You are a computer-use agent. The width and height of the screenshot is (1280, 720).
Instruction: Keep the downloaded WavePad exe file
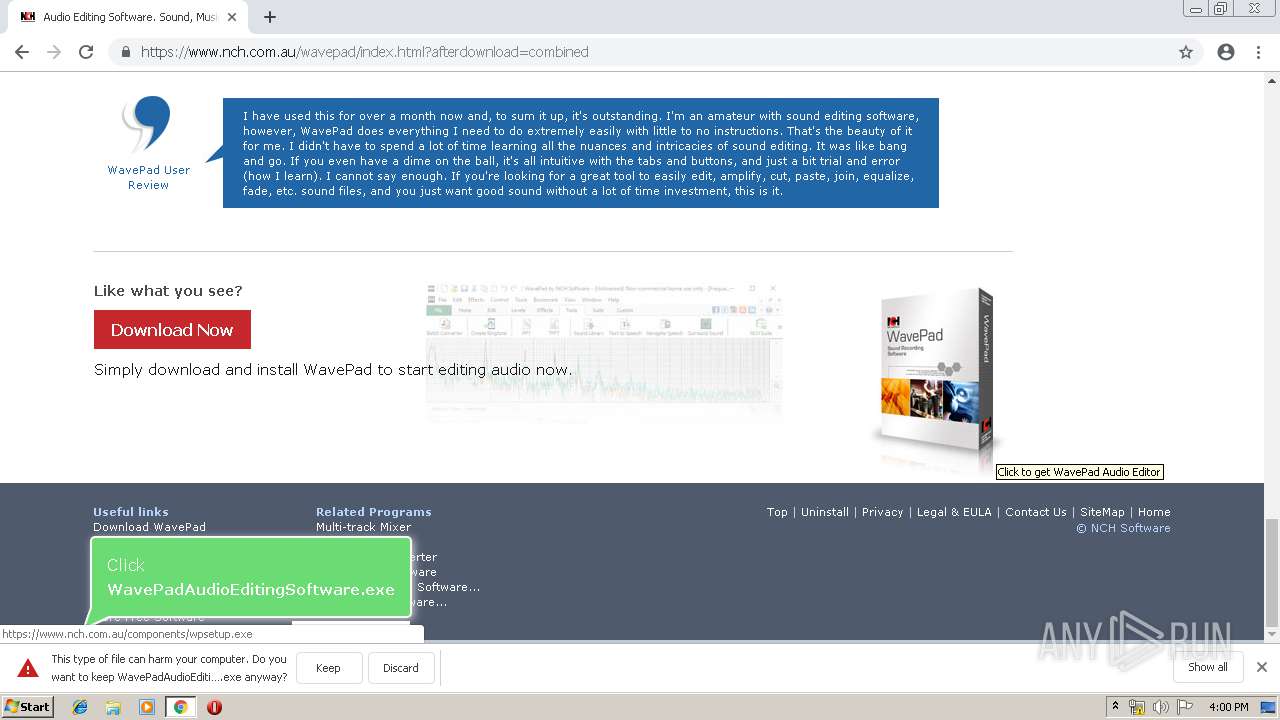pos(328,668)
